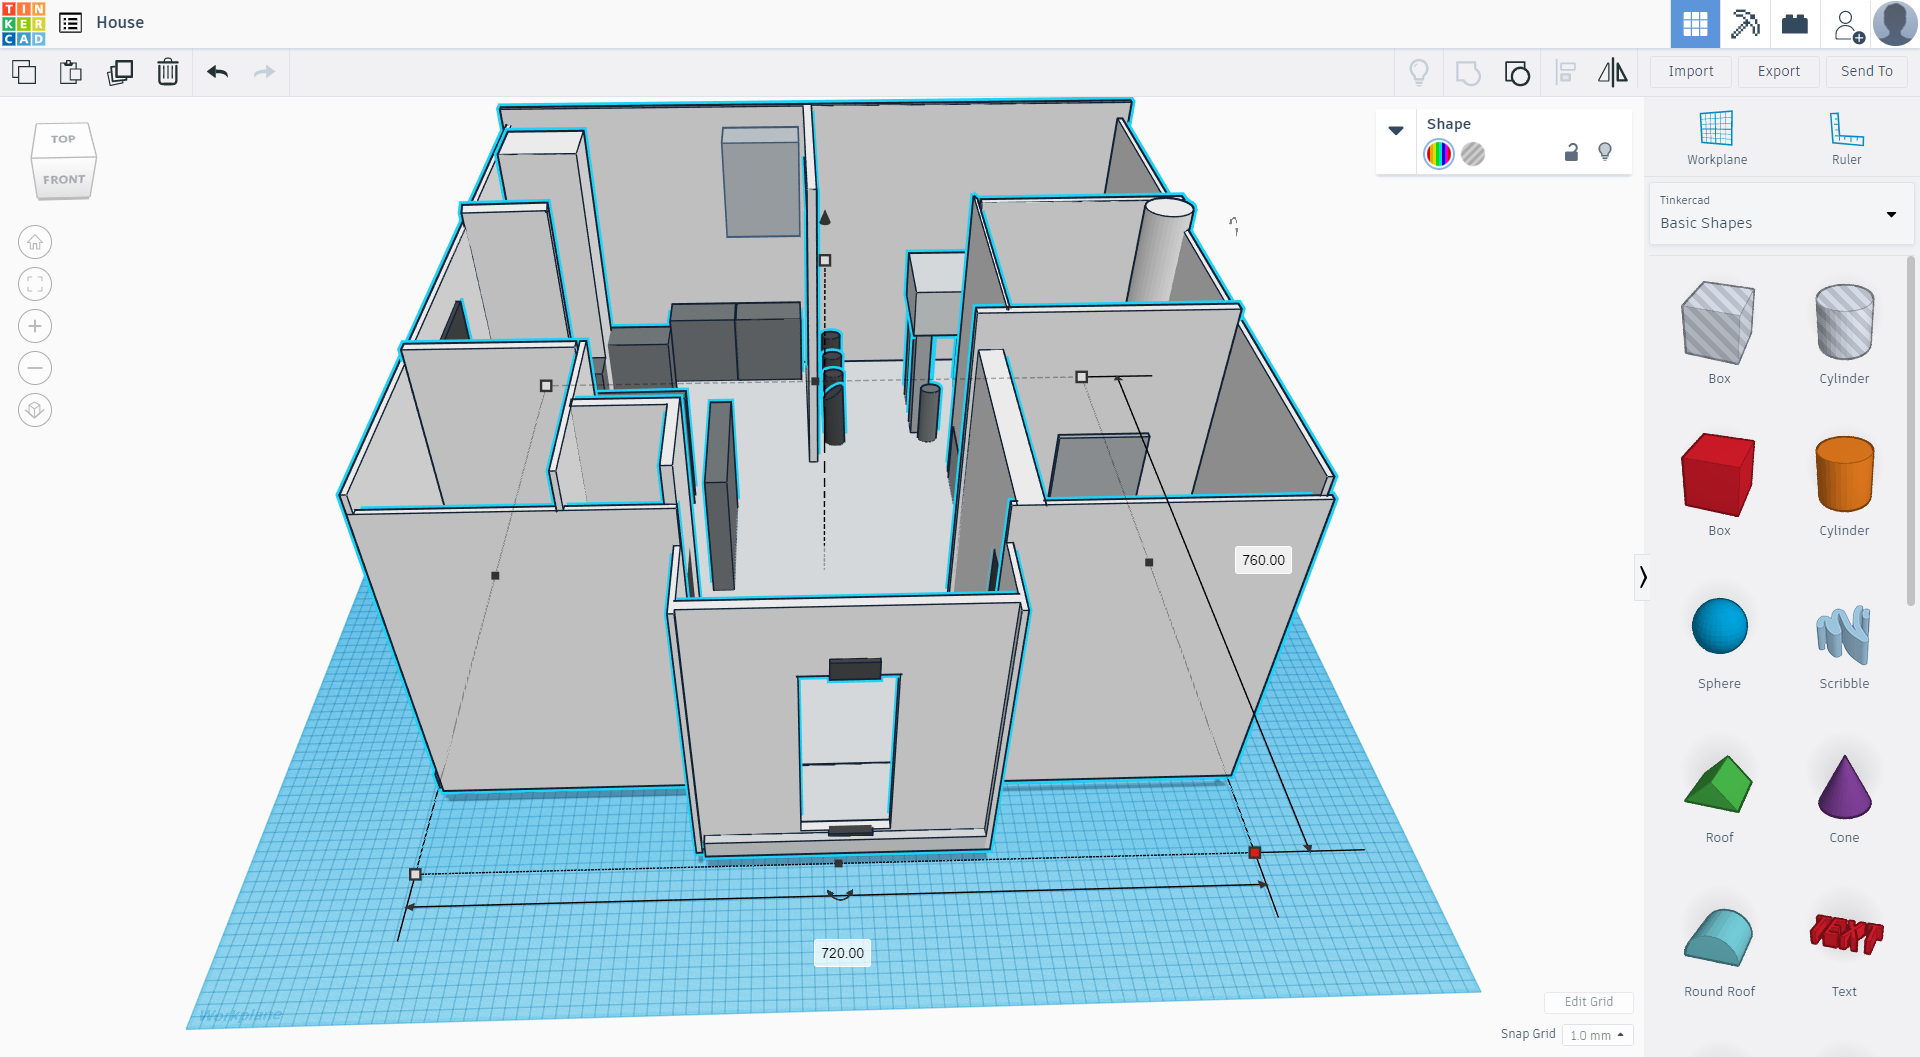Switch to Bricks mode
Viewport: 1920px width, 1057px height.
[1795, 24]
